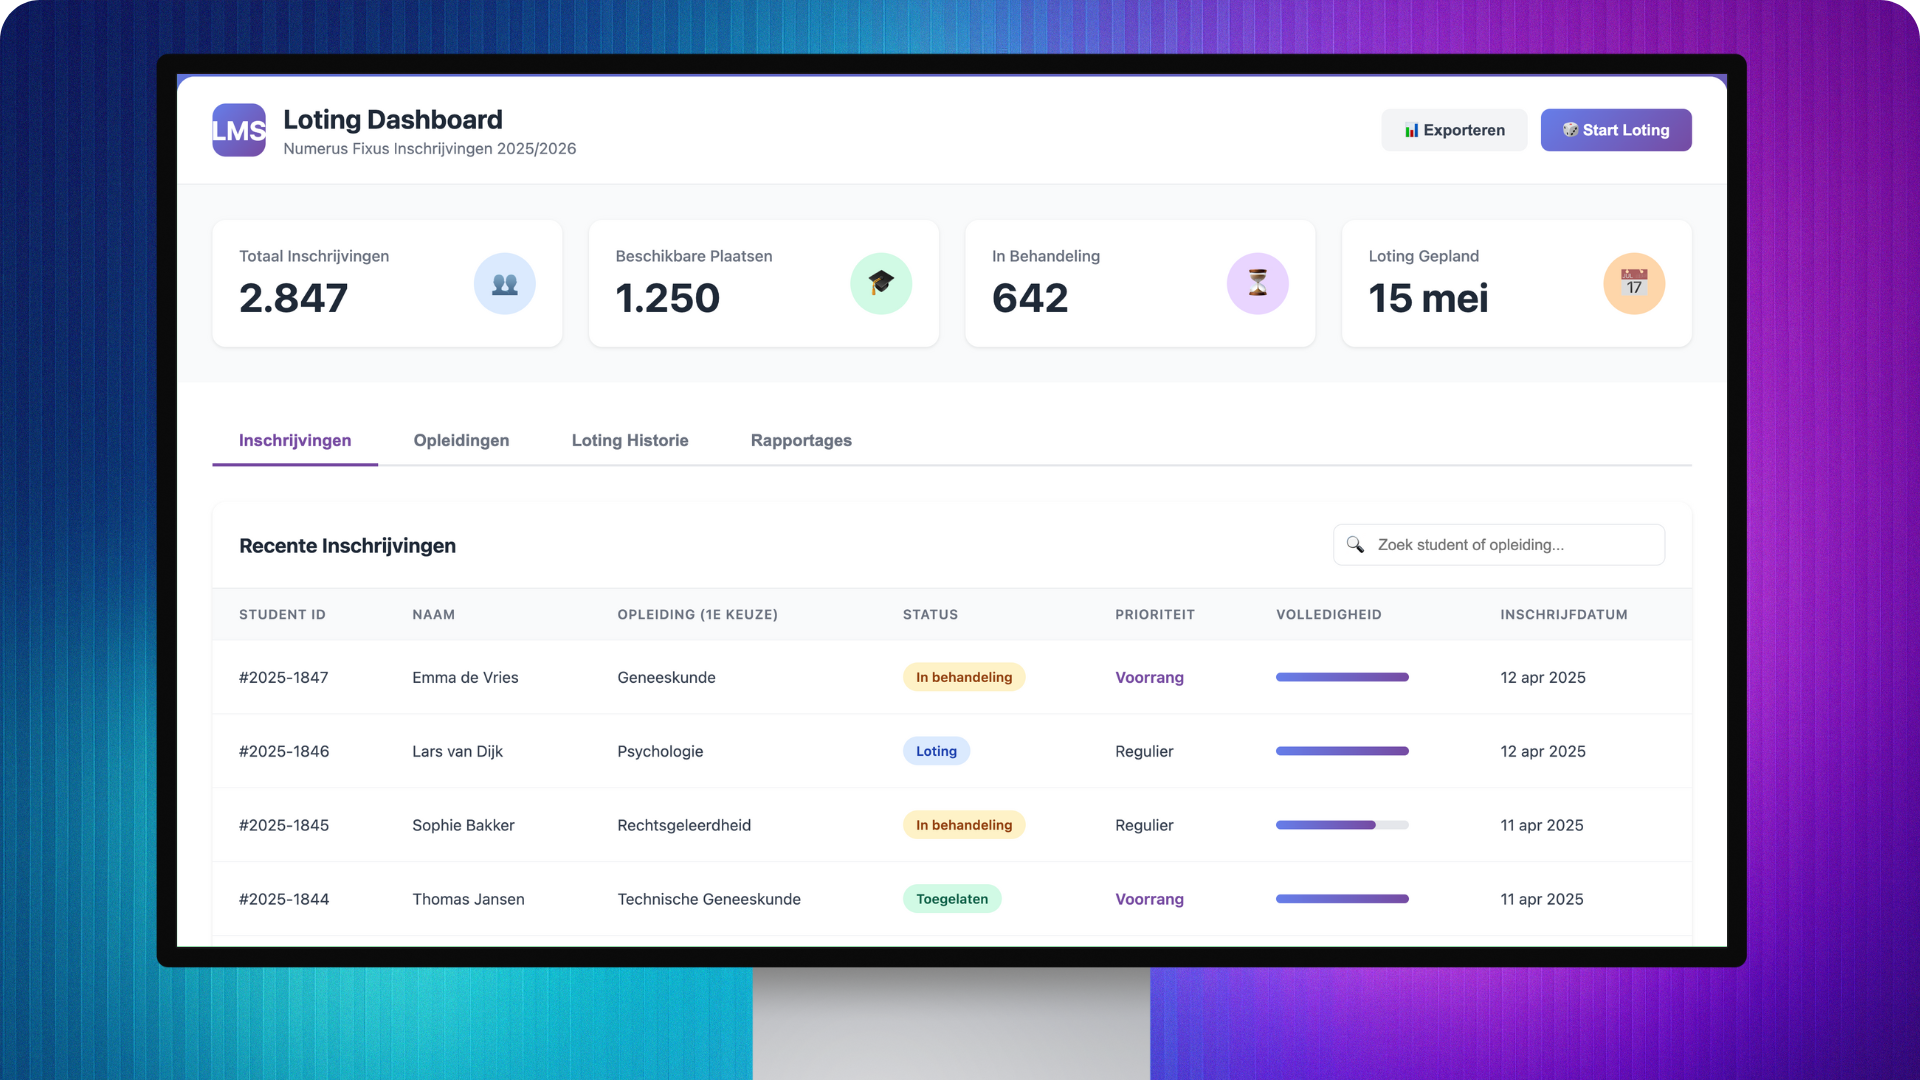Click the Voorrang link for Thomas Jansen
Screen dimensions: 1920x1080
pos(1149,899)
